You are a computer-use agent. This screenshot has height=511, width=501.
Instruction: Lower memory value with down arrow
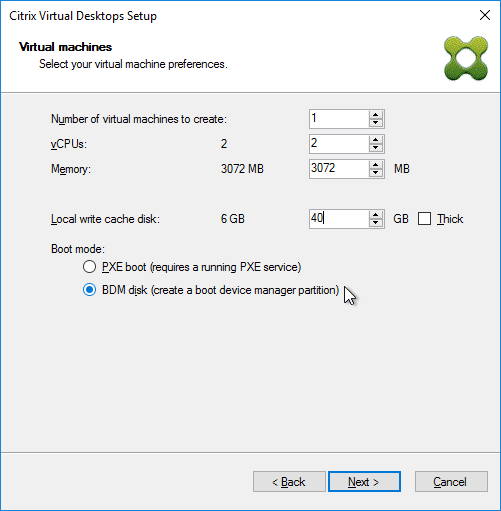point(376,173)
